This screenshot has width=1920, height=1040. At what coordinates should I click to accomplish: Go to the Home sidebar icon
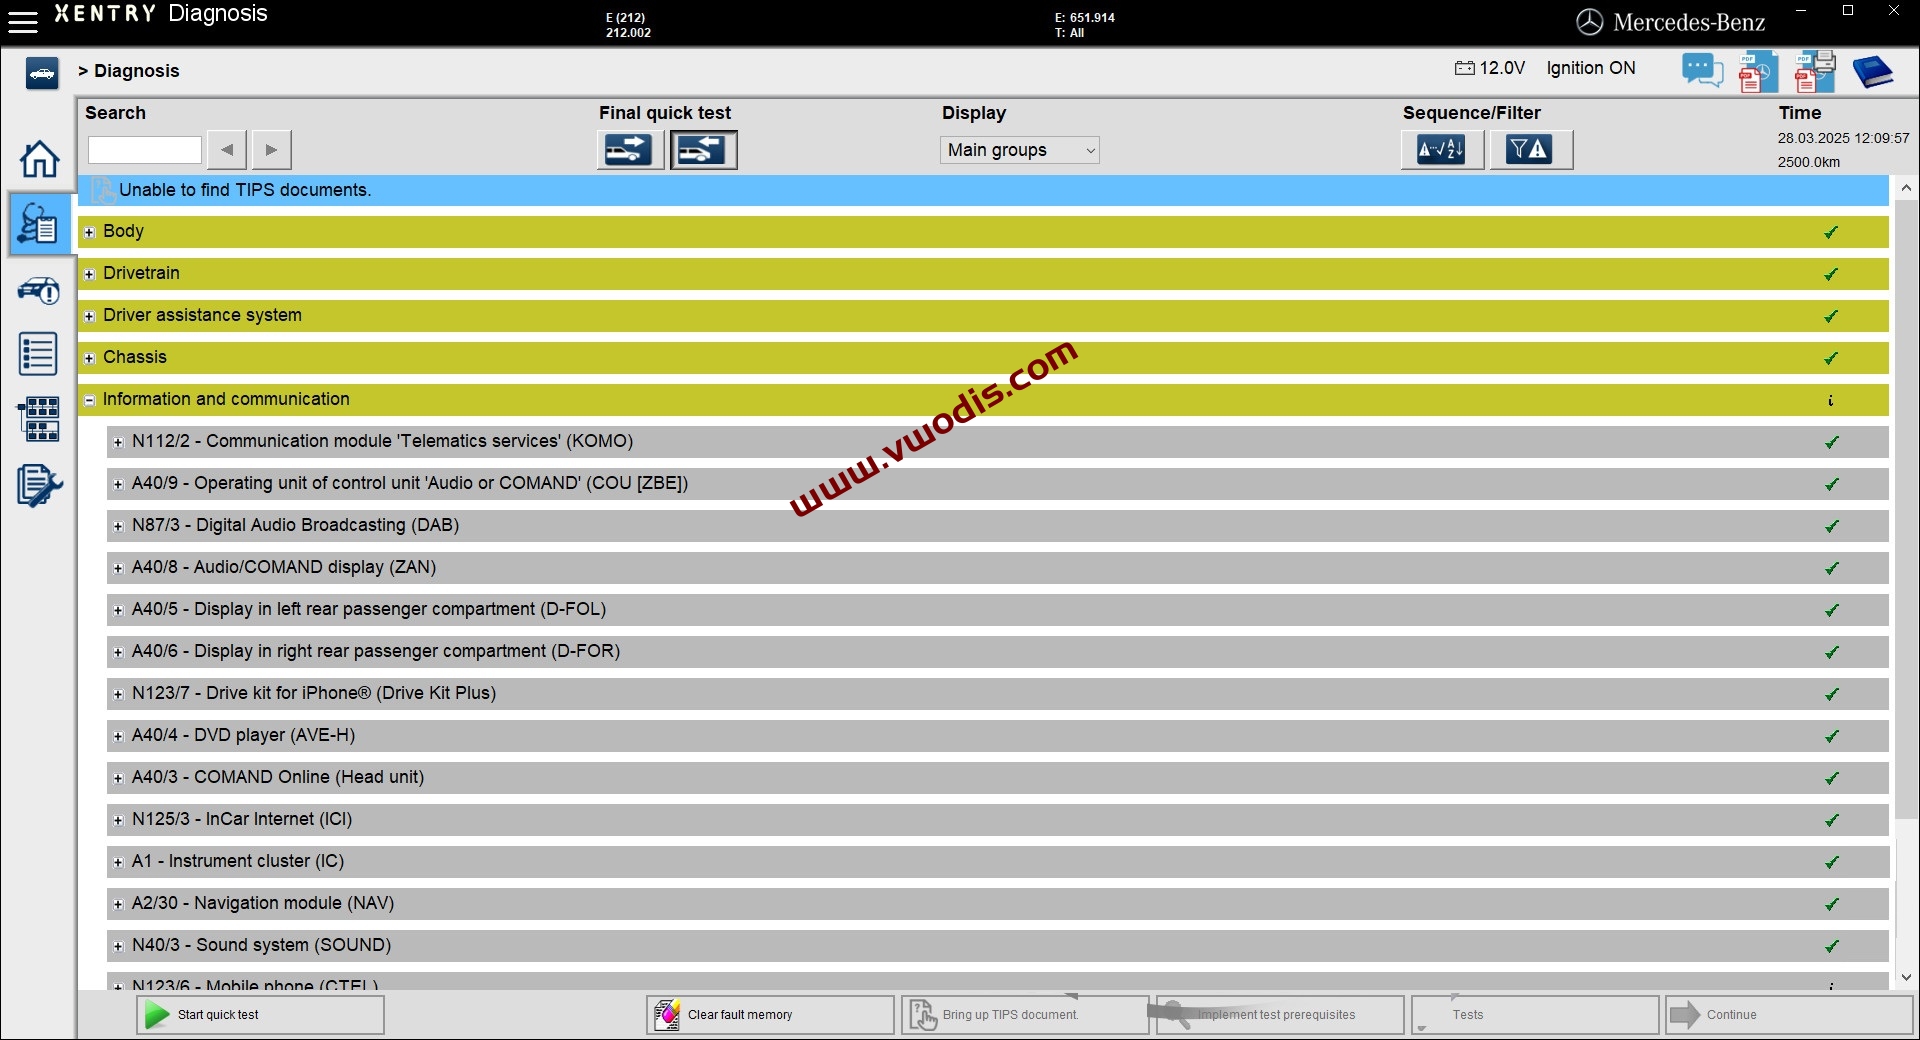39,159
